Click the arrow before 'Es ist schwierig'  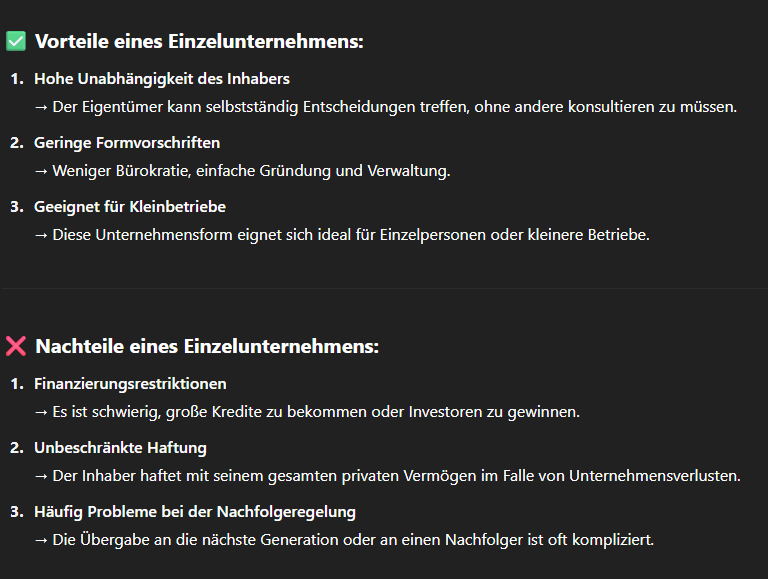click(41, 412)
